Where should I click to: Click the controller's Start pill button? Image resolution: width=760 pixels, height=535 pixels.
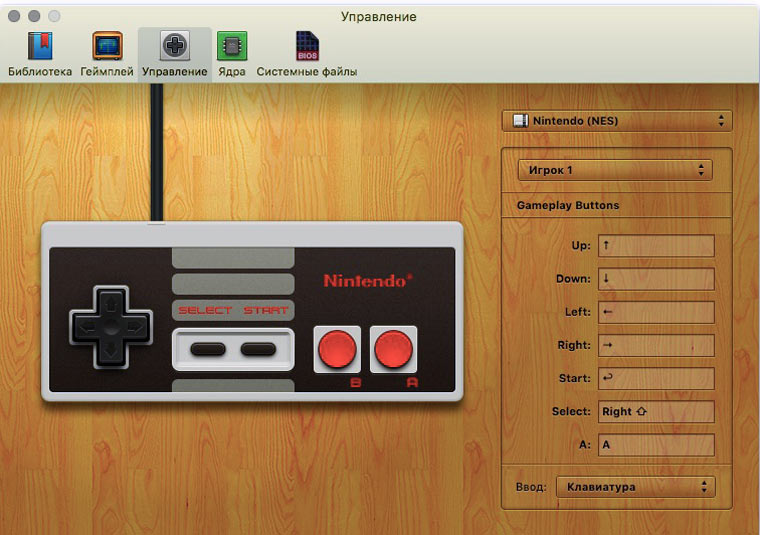pos(258,349)
